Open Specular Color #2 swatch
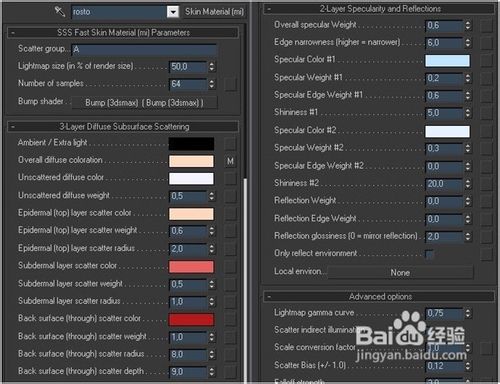This screenshot has height=384, width=500. point(447,131)
